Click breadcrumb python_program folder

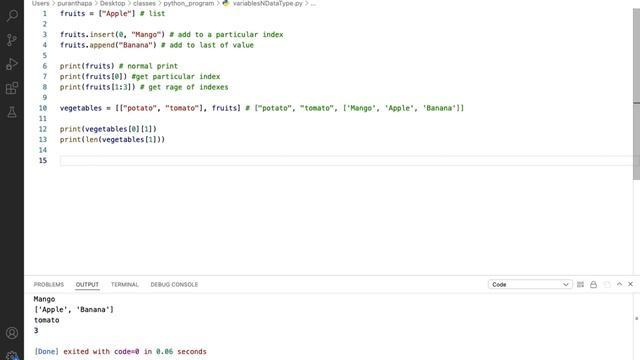[x=189, y=3]
